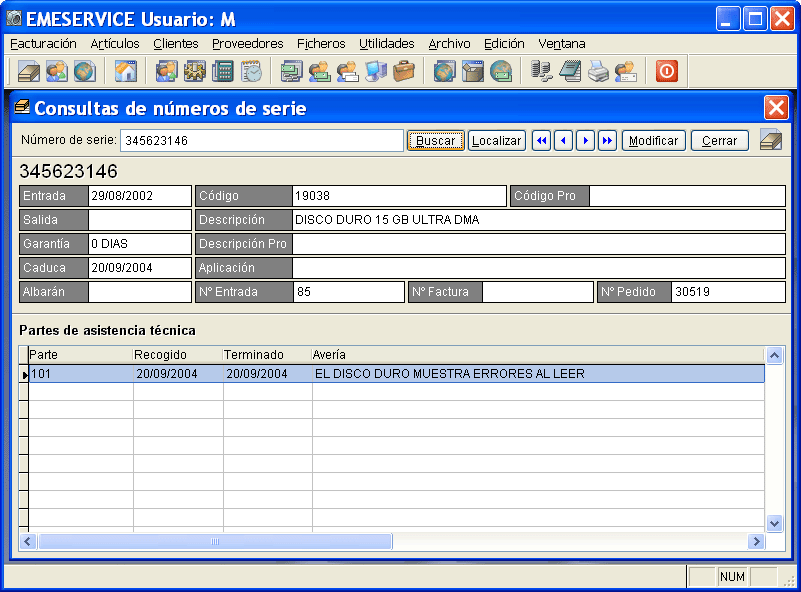Open the spiral notepad toolbar icon
Screen dimensions: 801x592
tap(570, 71)
